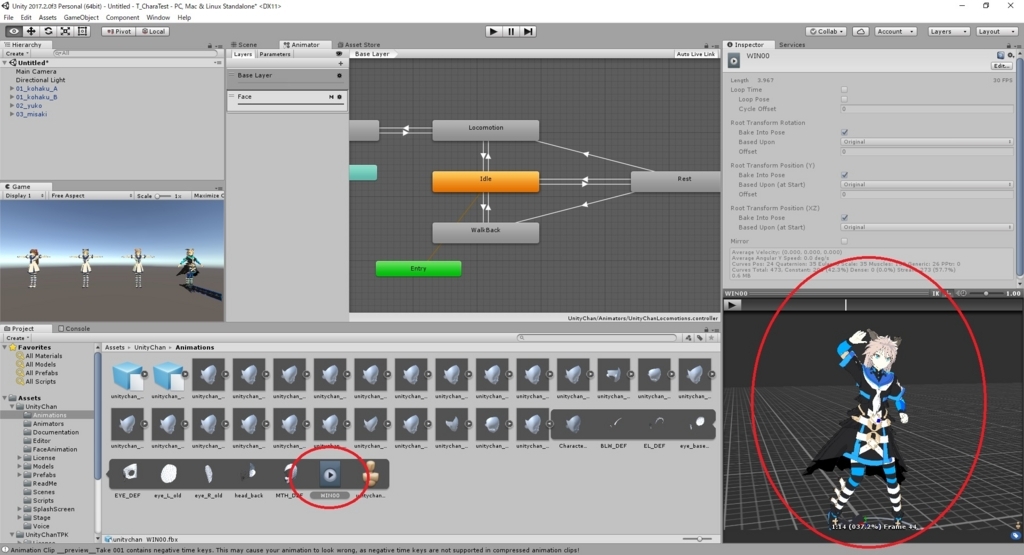Toggle Root Transform Position (XZ) Bake Into Pose
This screenshot has width=1024, height=555.
844,217
